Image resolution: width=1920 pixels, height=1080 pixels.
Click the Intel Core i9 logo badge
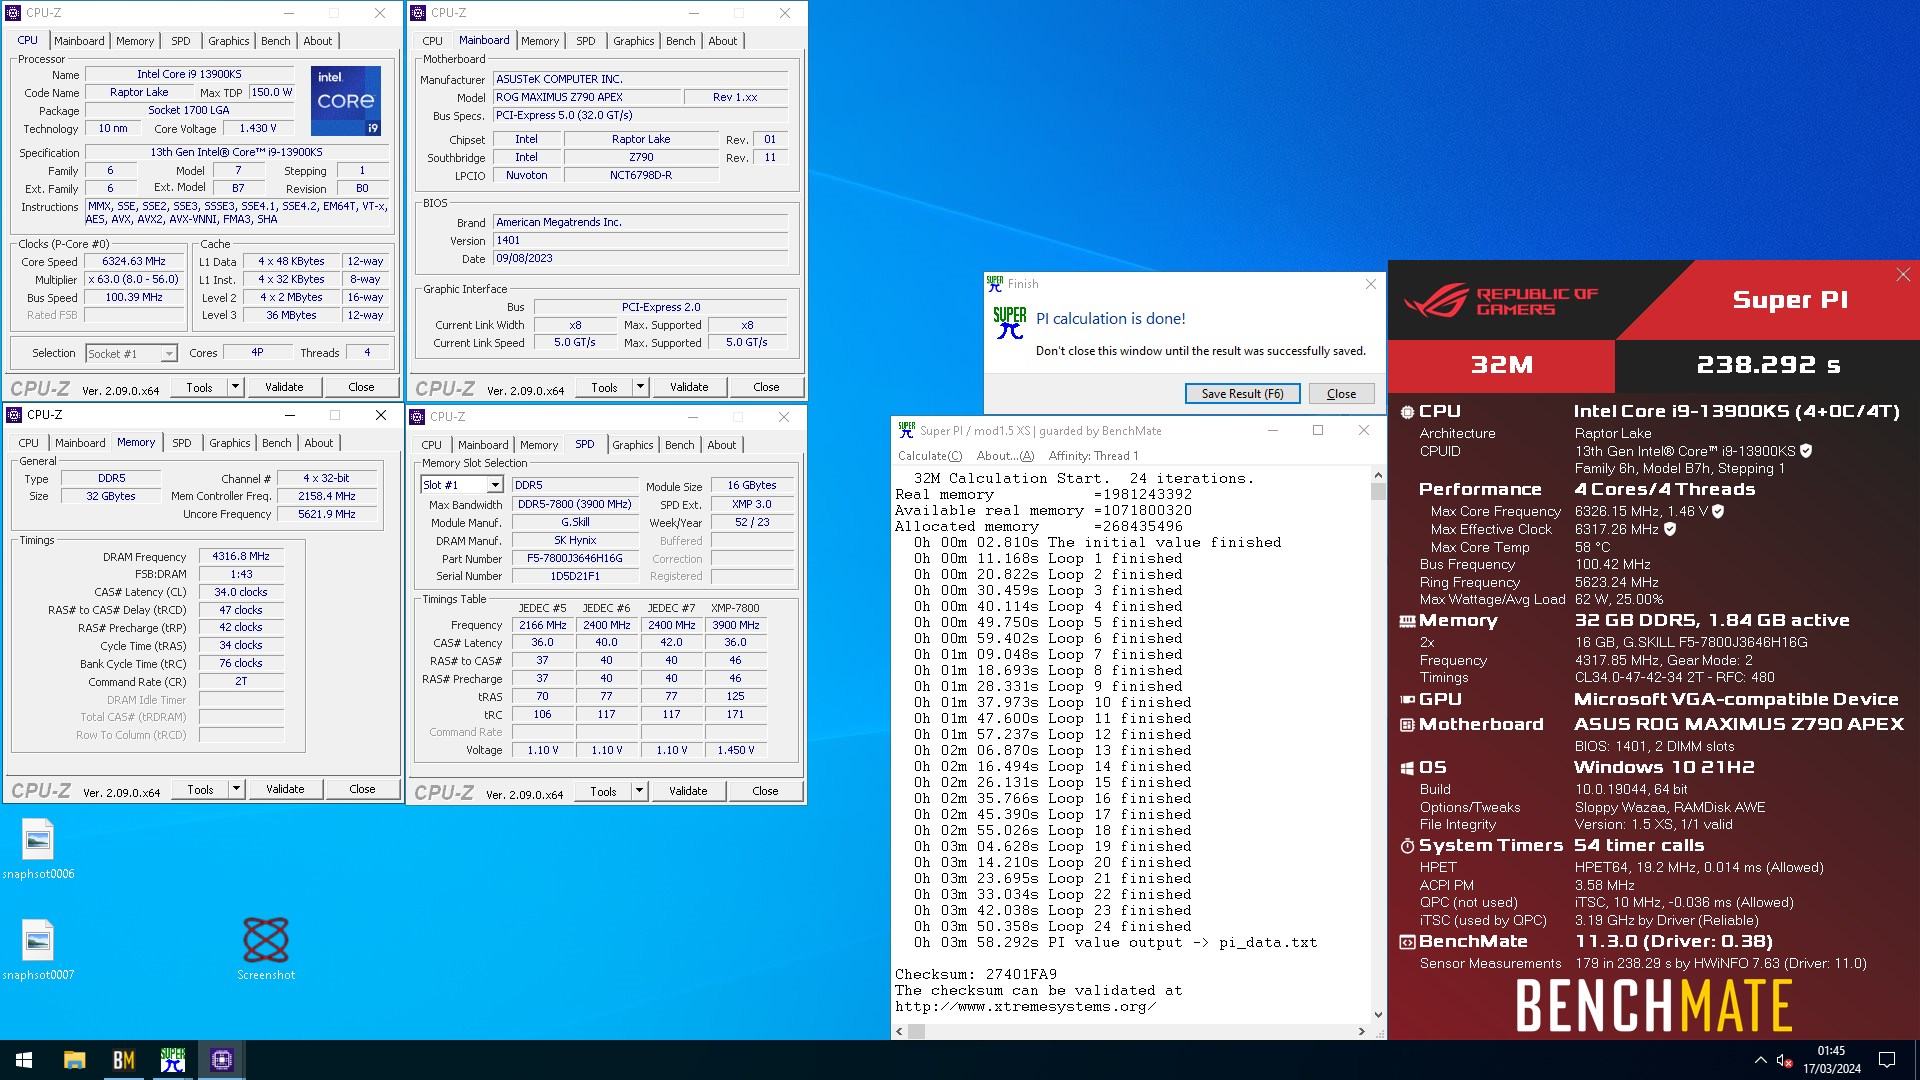(x=346, y=101)
